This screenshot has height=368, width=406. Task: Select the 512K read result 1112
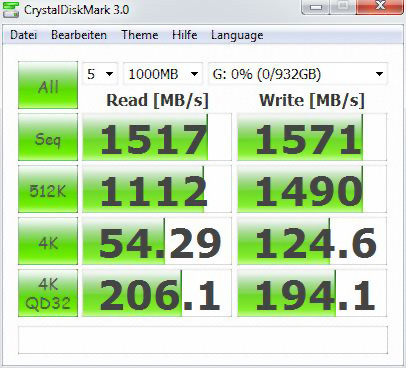tap(157, 189)
